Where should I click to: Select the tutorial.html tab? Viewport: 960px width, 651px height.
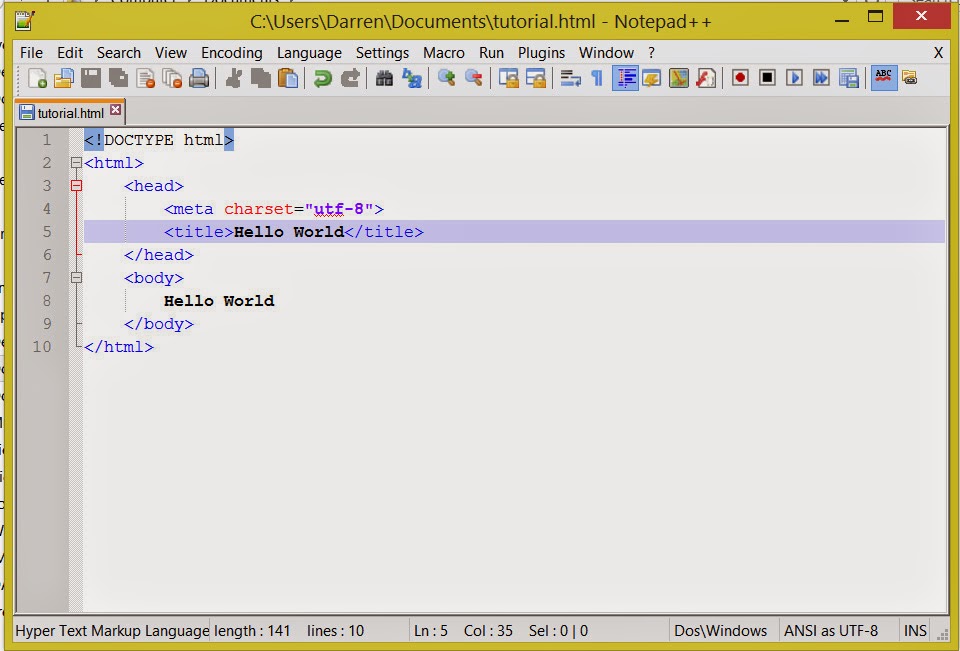pos(70,112)
